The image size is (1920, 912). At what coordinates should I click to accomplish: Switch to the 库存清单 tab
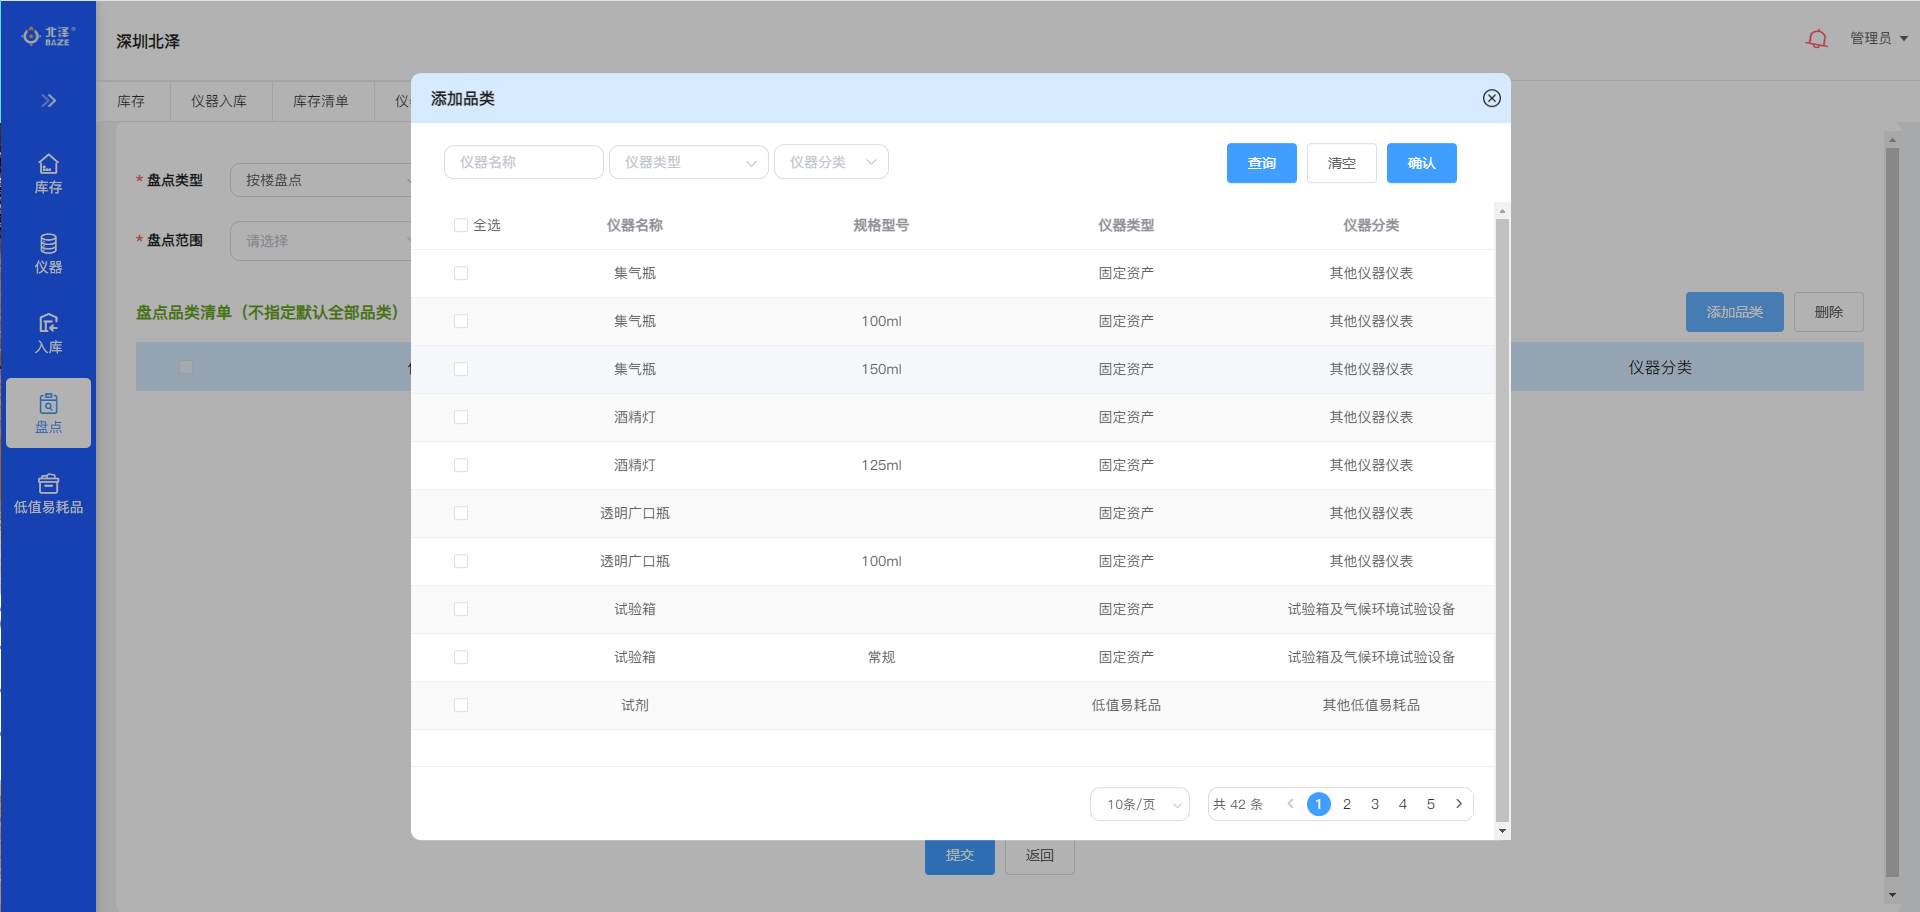pos(320,101)
